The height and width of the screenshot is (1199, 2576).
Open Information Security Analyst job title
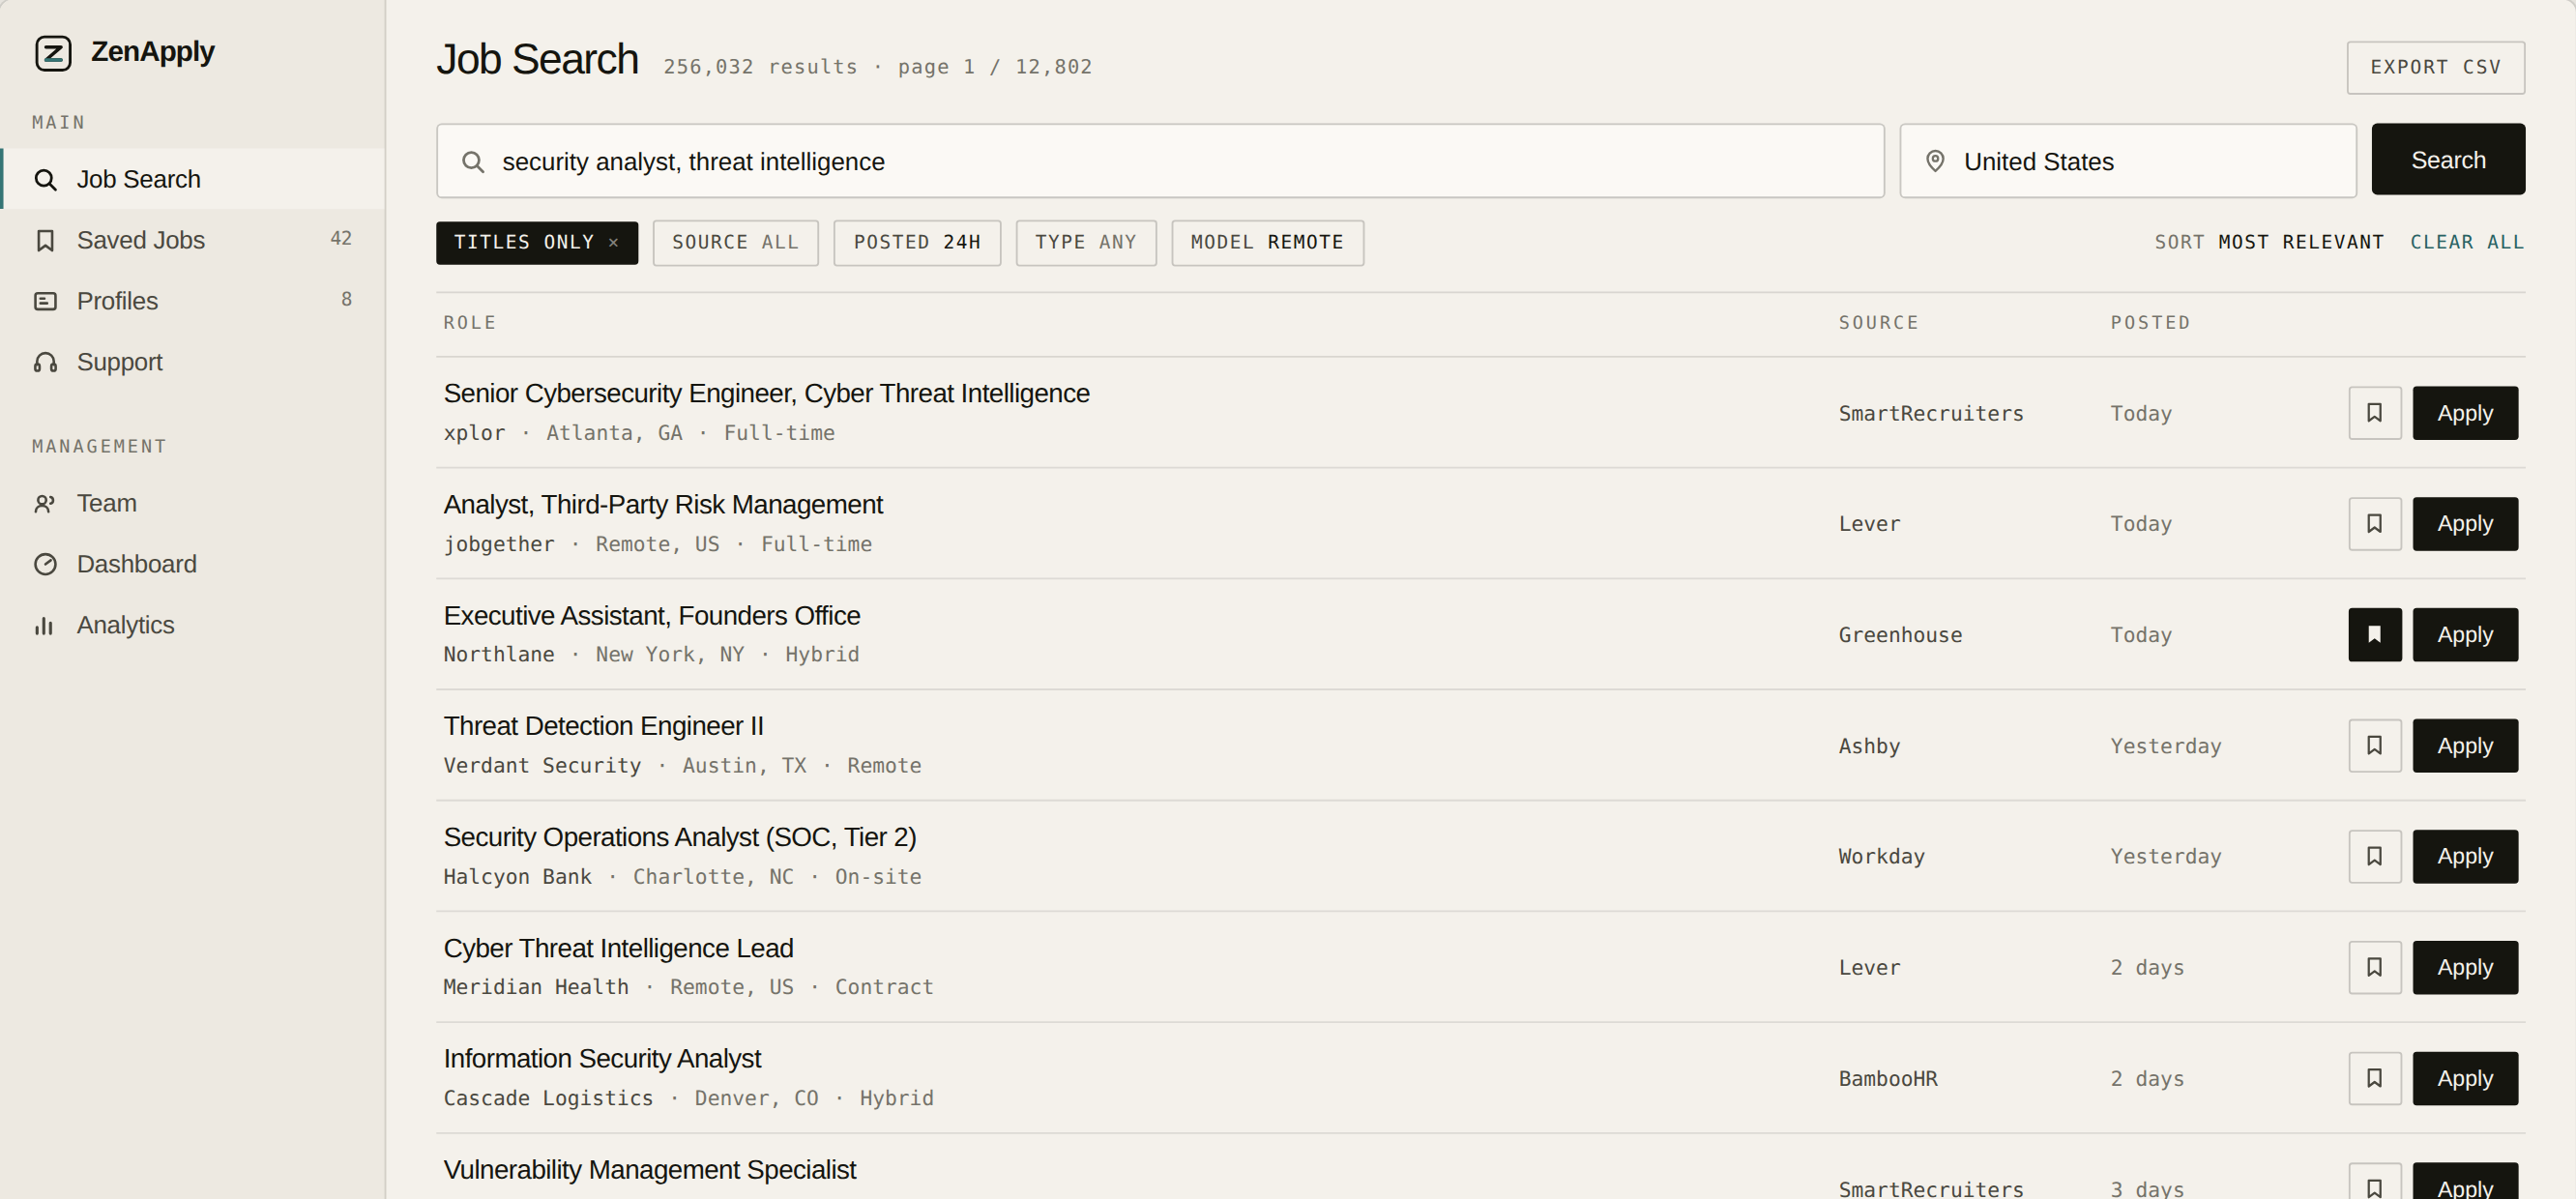(x=602, y=1059)
